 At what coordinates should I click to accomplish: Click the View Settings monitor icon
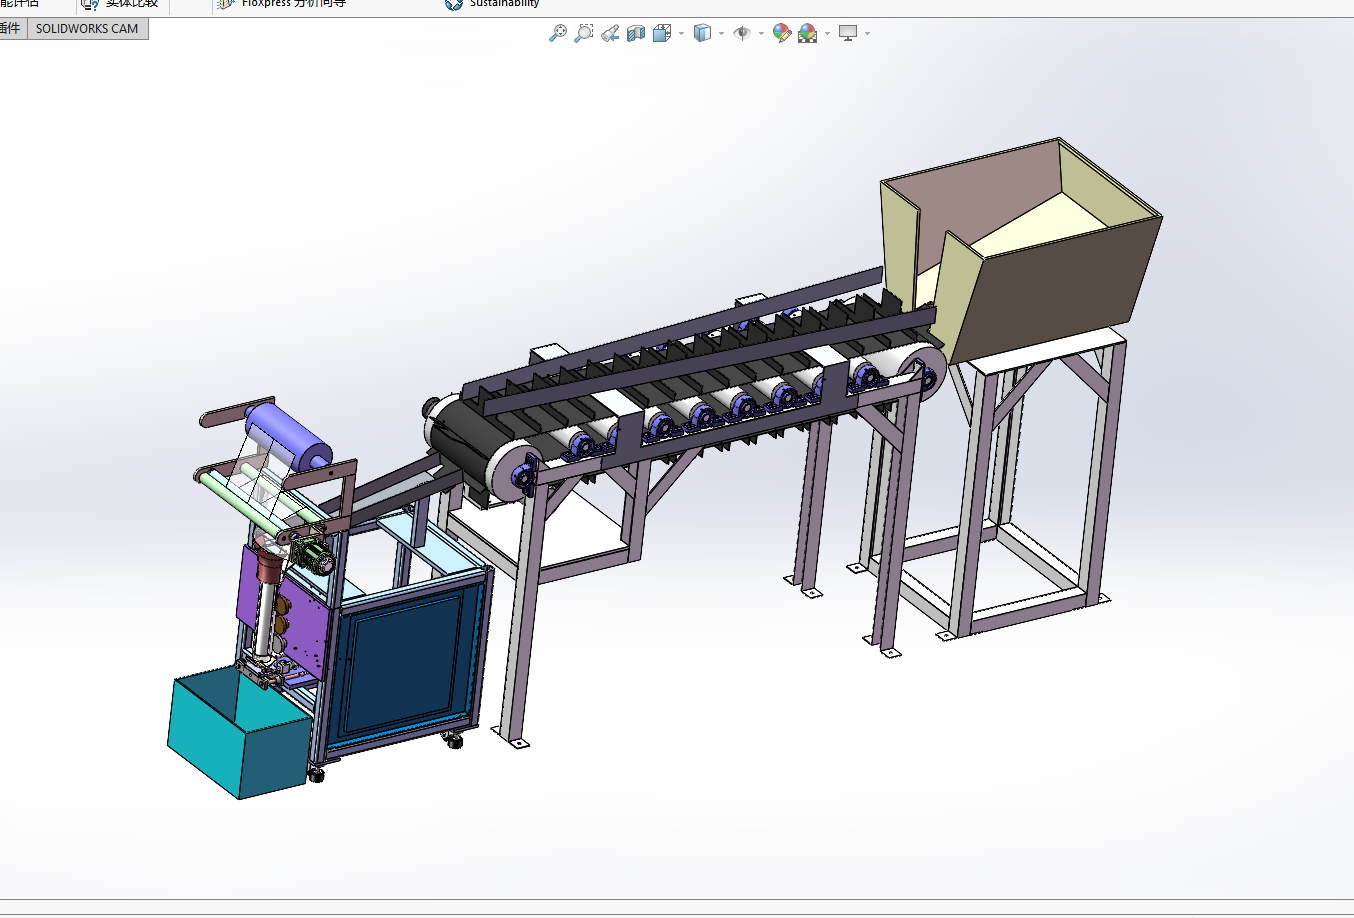pos(848,33)
